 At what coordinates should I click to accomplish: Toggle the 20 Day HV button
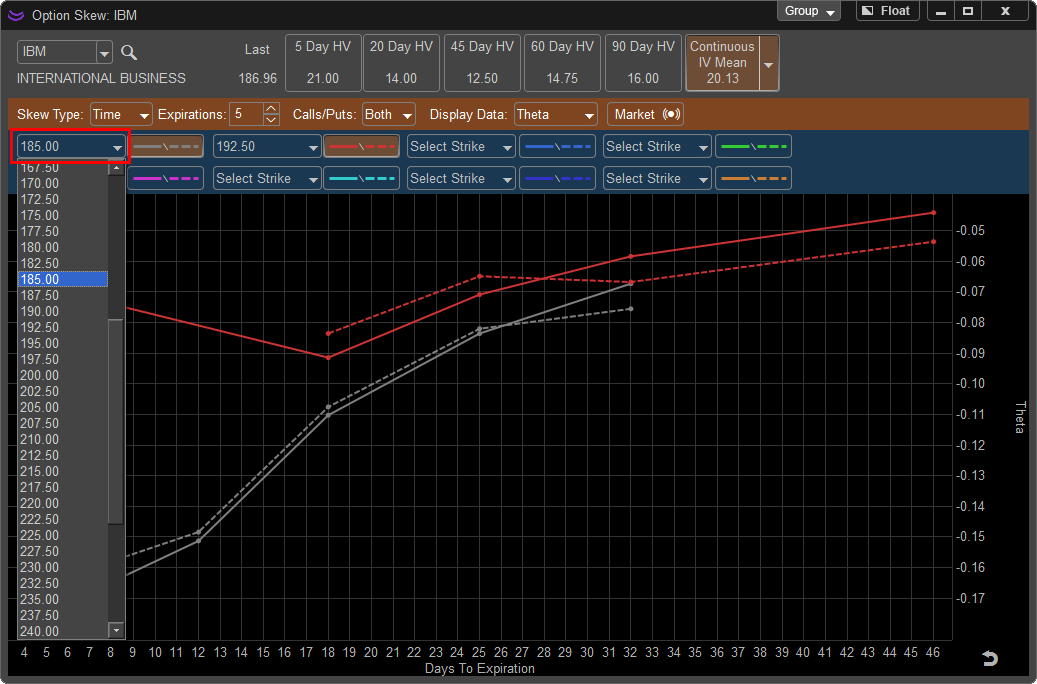click(401, 63)
